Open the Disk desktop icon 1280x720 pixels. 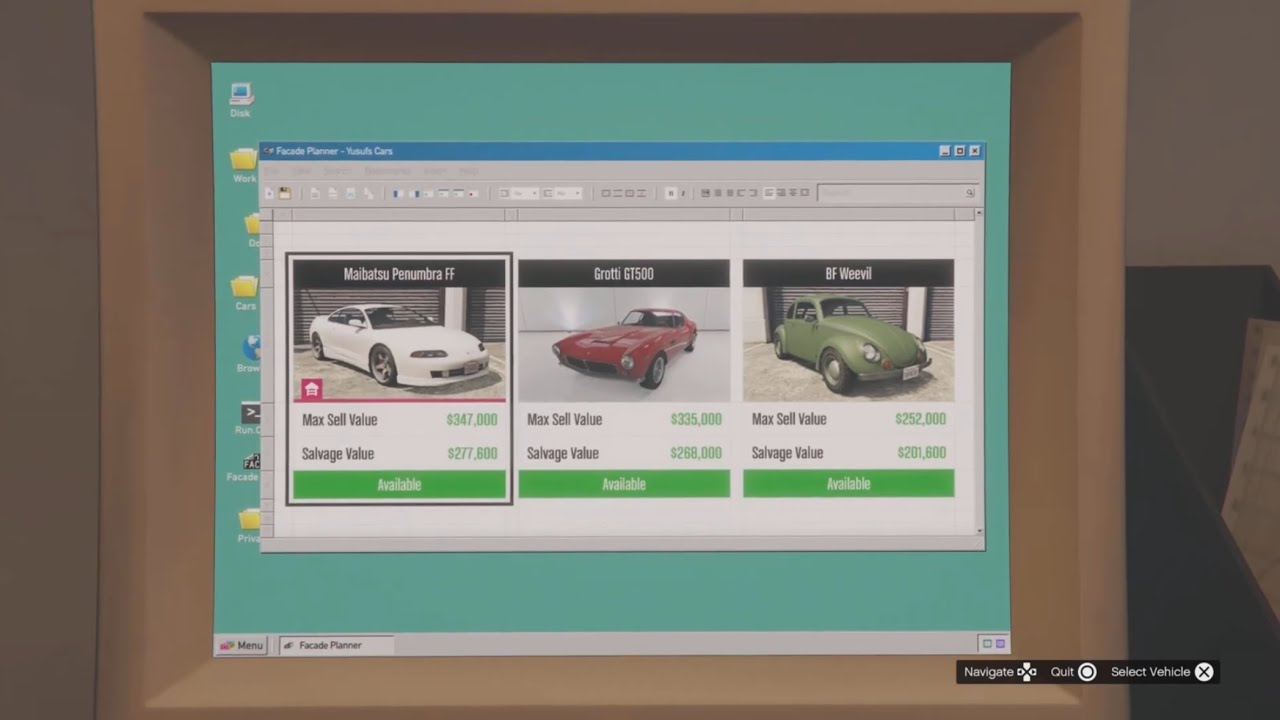pyautogui.click(x=240, y=100)
